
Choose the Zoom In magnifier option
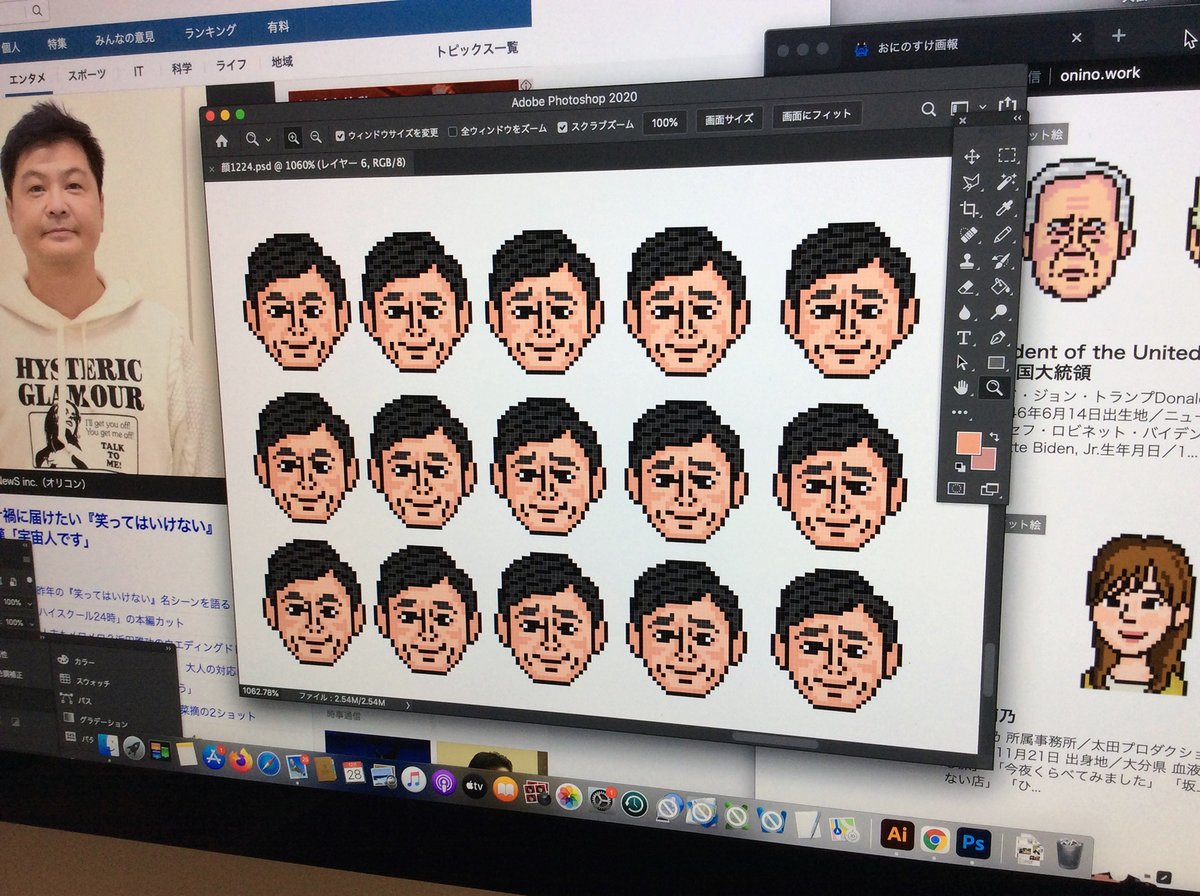click(x=293, y=138)
